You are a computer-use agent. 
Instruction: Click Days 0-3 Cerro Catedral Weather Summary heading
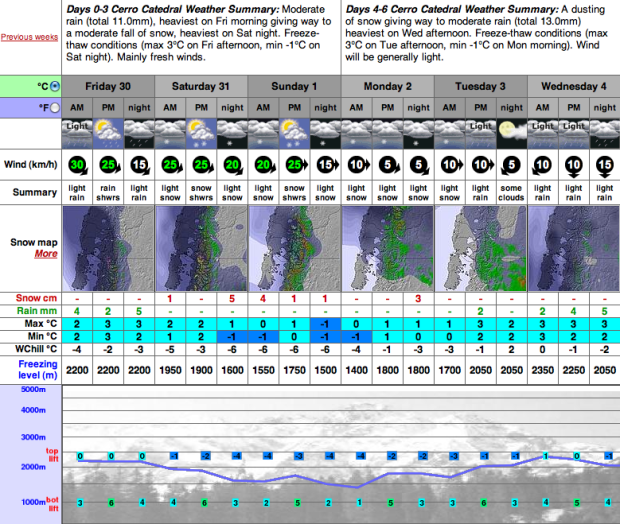pos(172,9)
